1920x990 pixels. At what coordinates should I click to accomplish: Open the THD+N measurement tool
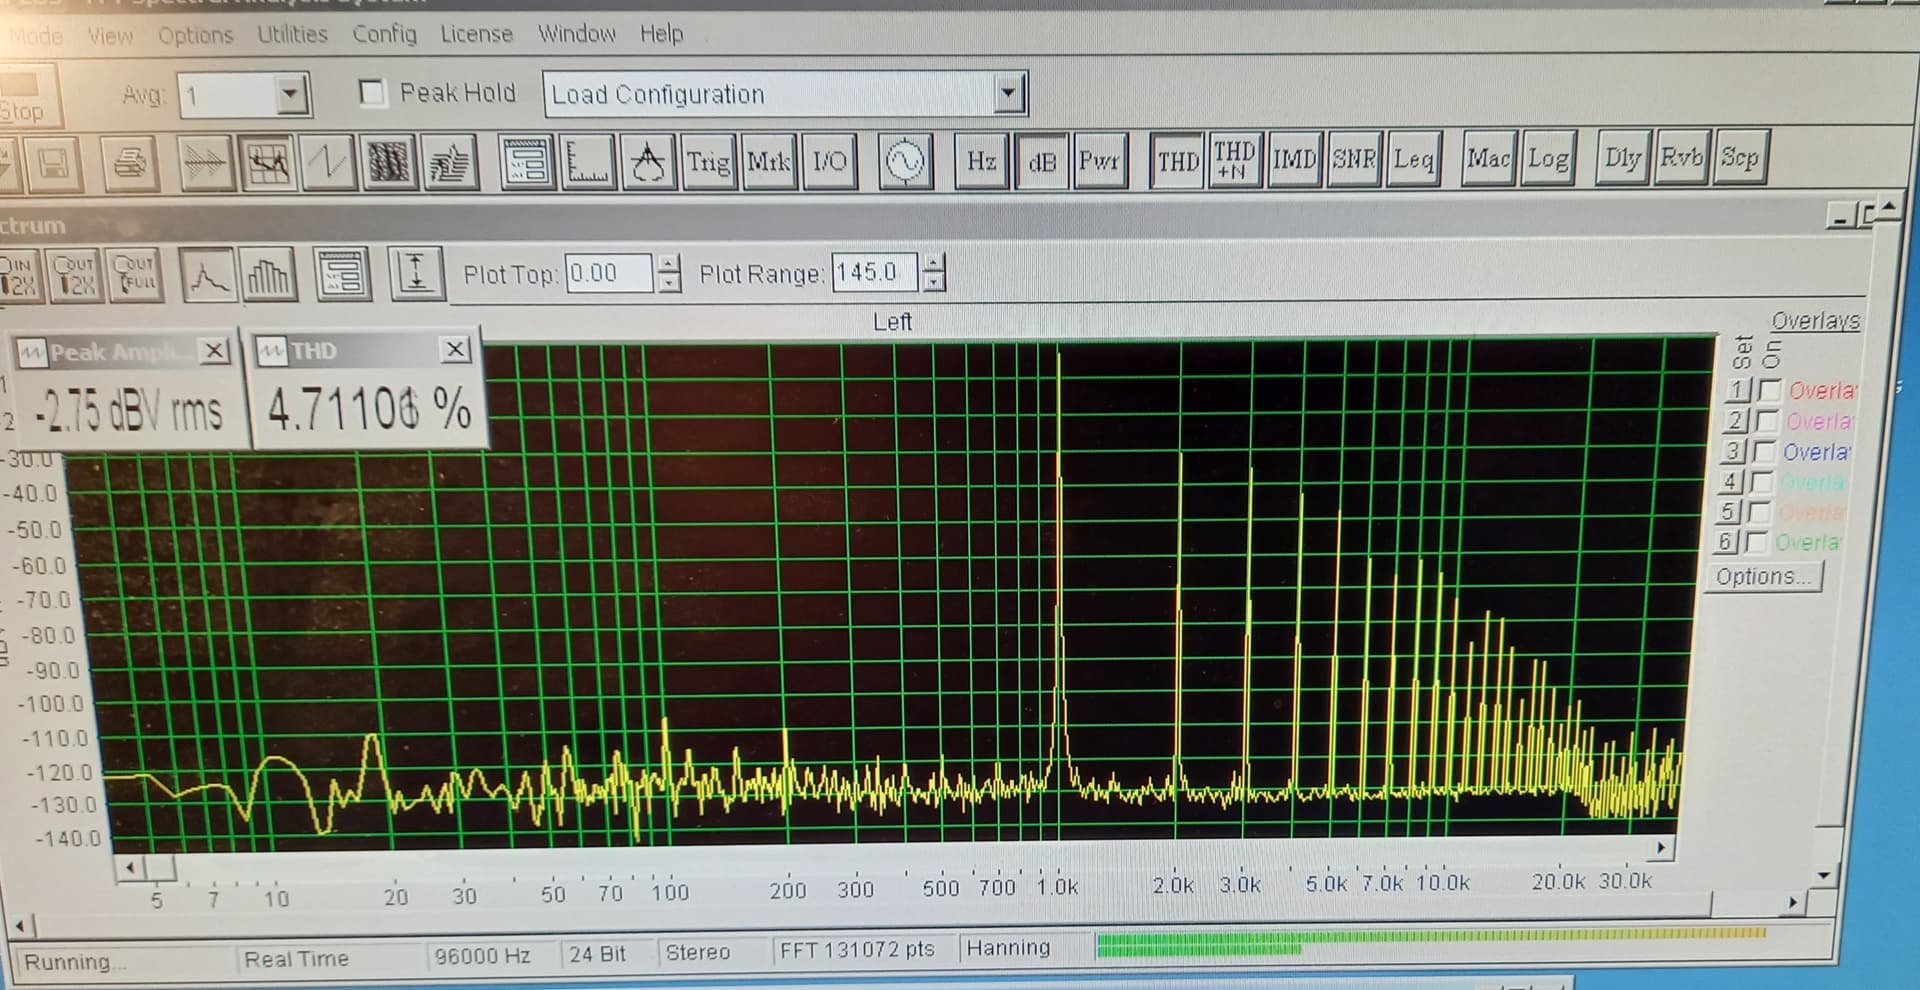(1234, 160)
